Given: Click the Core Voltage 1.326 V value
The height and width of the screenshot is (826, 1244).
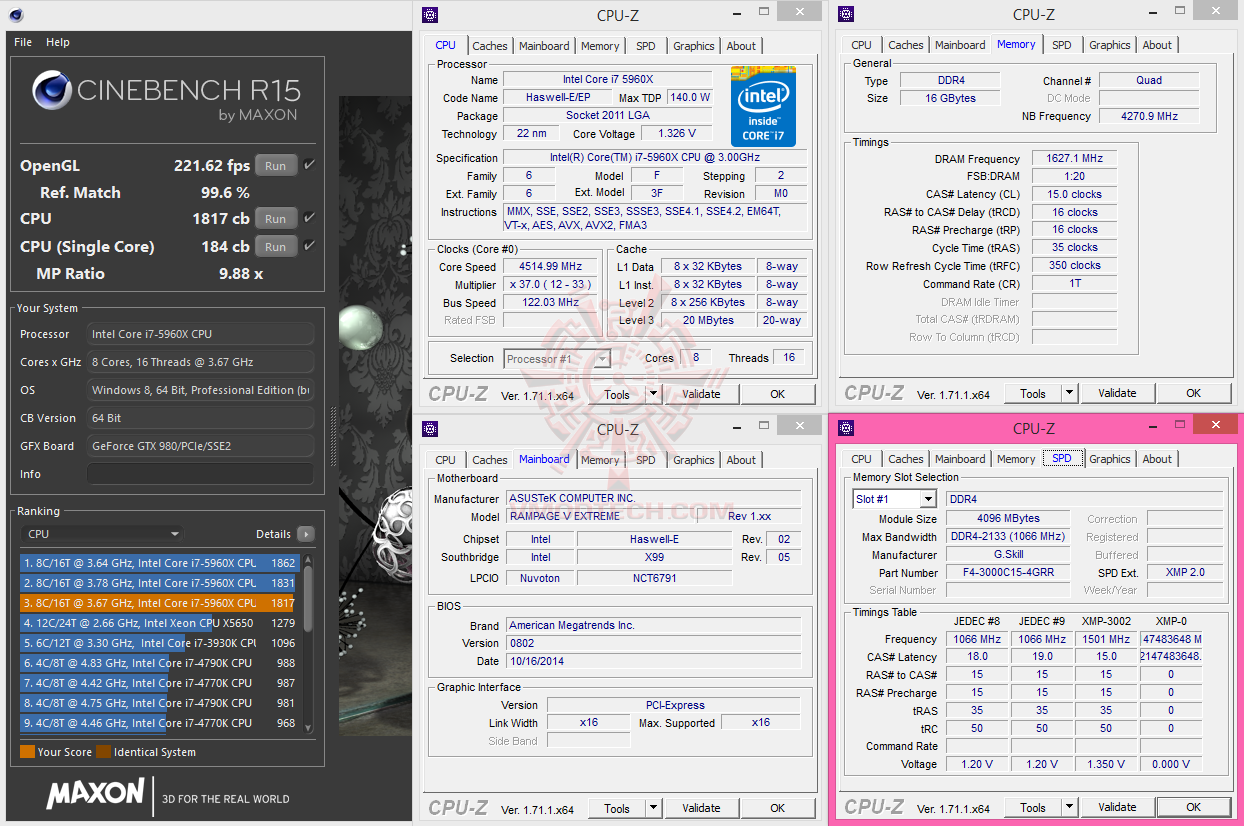Looking at the screenshot, I should tap(677, 134).
